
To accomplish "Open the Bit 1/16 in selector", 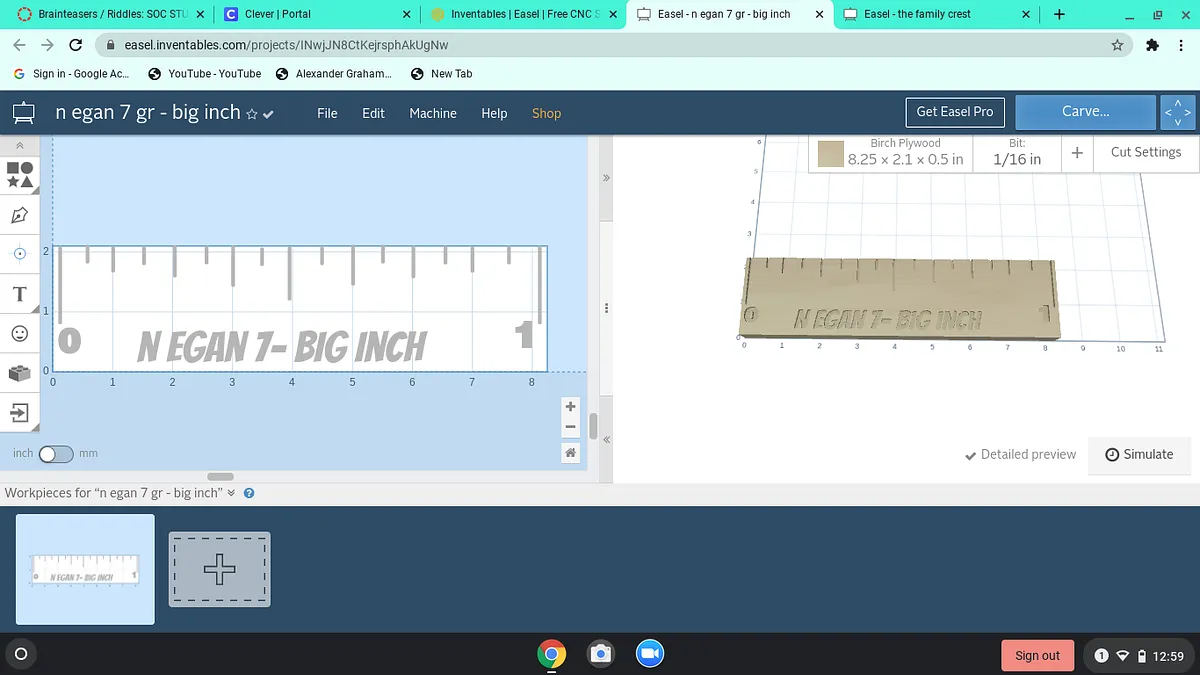I will [x=1017, y=153].
